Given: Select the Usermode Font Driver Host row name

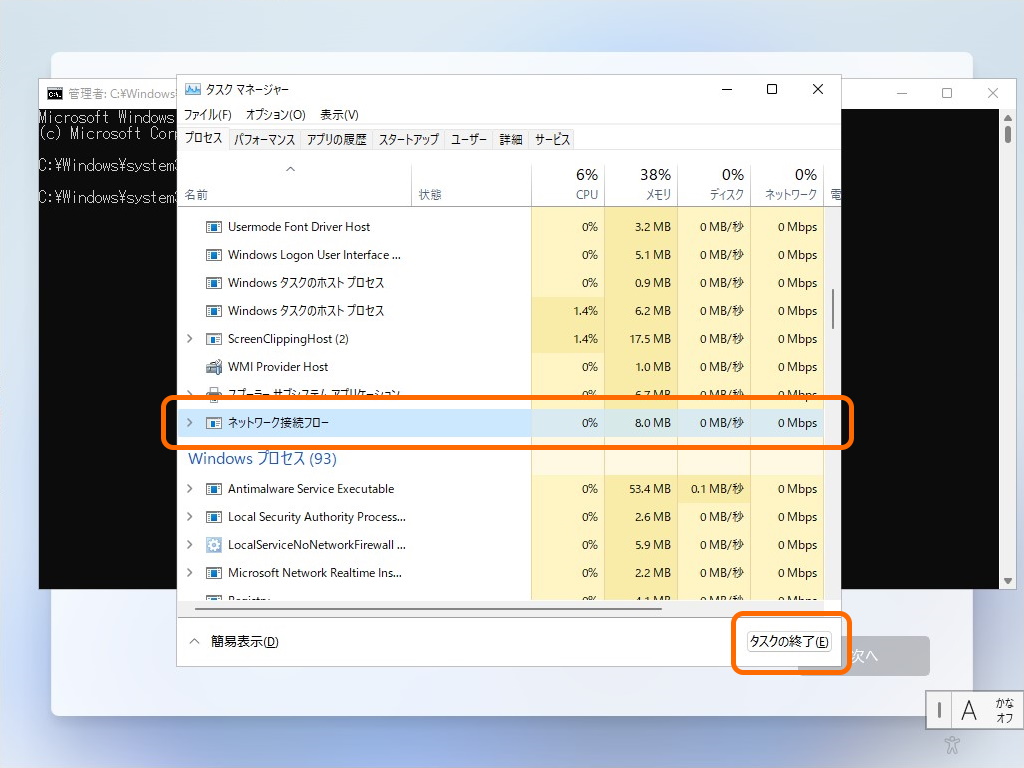Looking at the screenshot, I should point(298,227).
